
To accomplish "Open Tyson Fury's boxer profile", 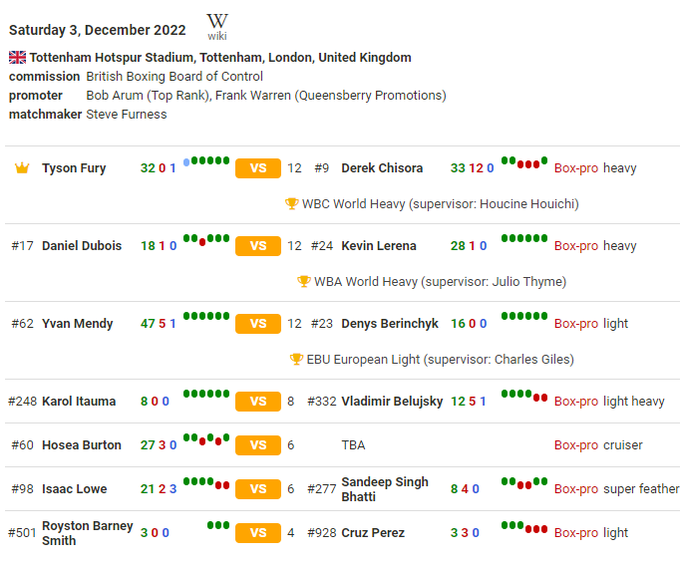I will (74, 168).
